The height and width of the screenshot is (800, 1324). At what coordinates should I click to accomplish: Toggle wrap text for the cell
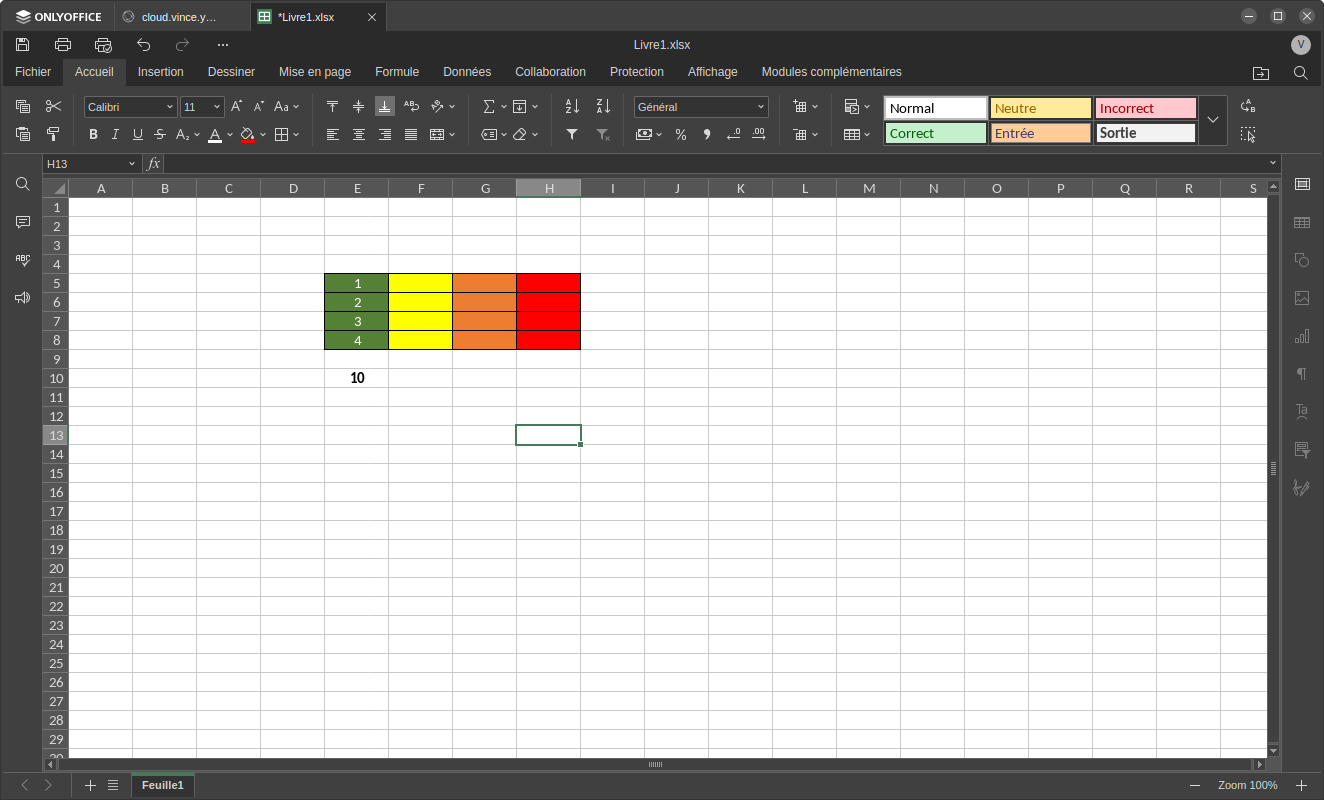411,107
